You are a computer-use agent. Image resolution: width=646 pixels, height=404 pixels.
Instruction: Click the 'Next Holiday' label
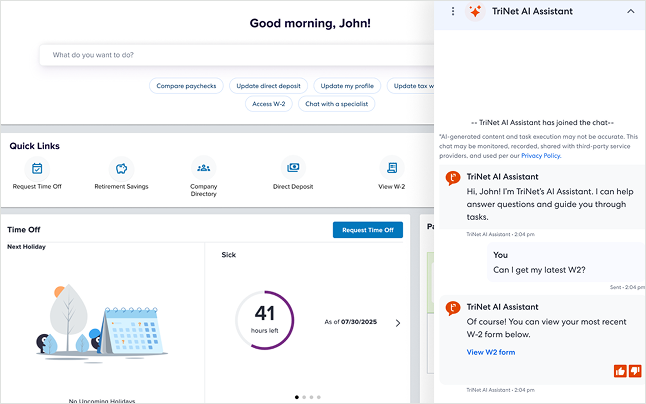pyautogui.click(x=26, y=247)
